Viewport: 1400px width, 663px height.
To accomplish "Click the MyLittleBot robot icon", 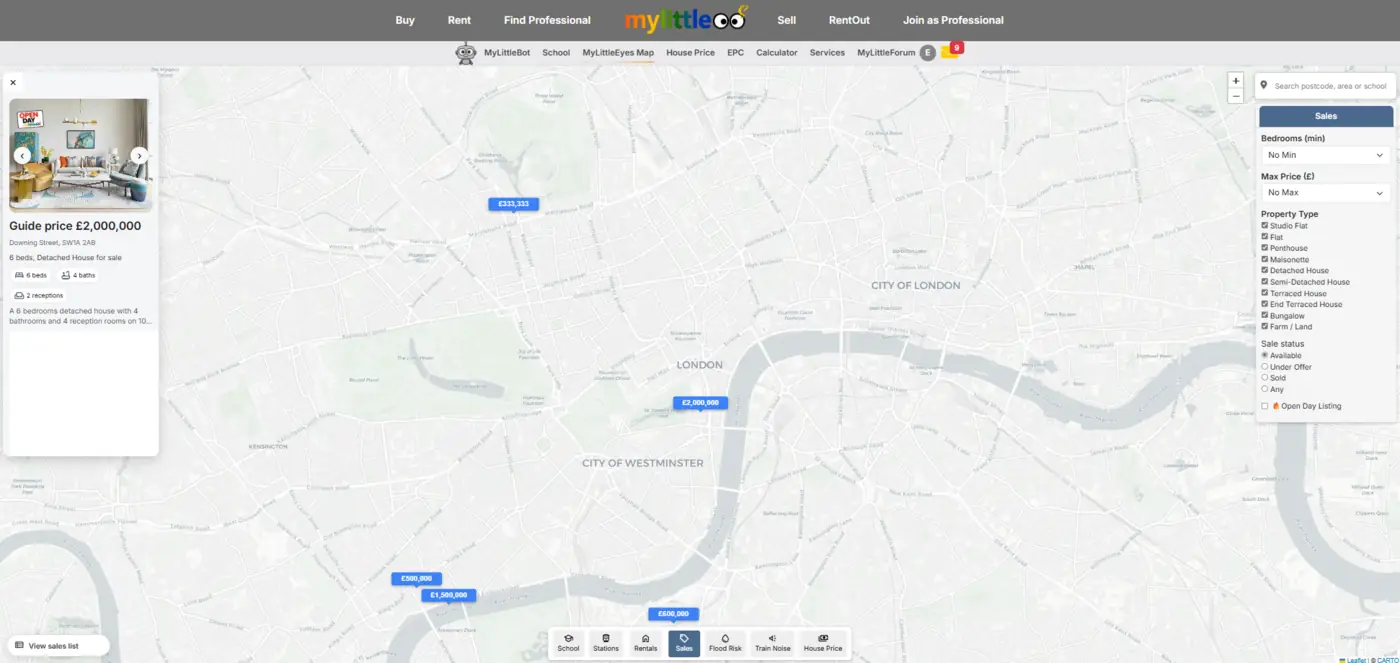I will tap(465, 52).
